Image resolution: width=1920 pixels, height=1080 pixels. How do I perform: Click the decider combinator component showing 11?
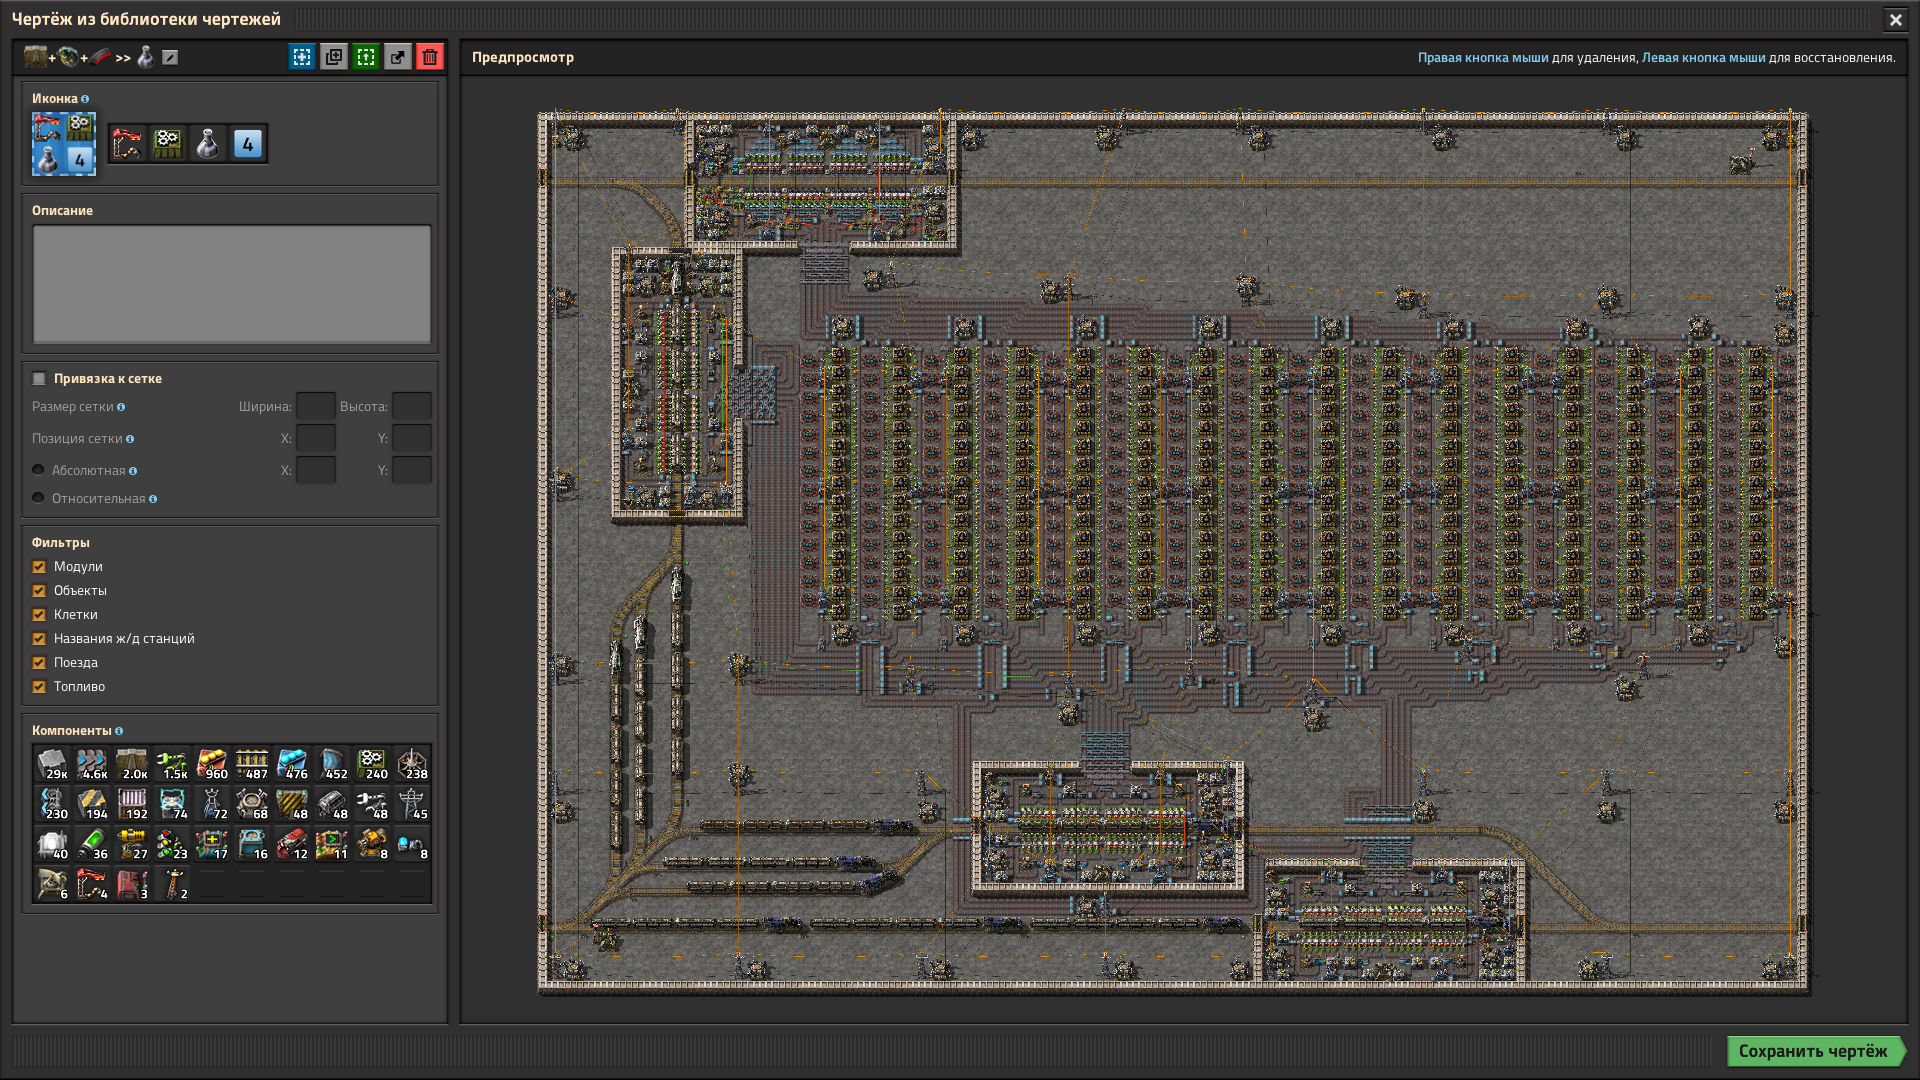[332, 844]
